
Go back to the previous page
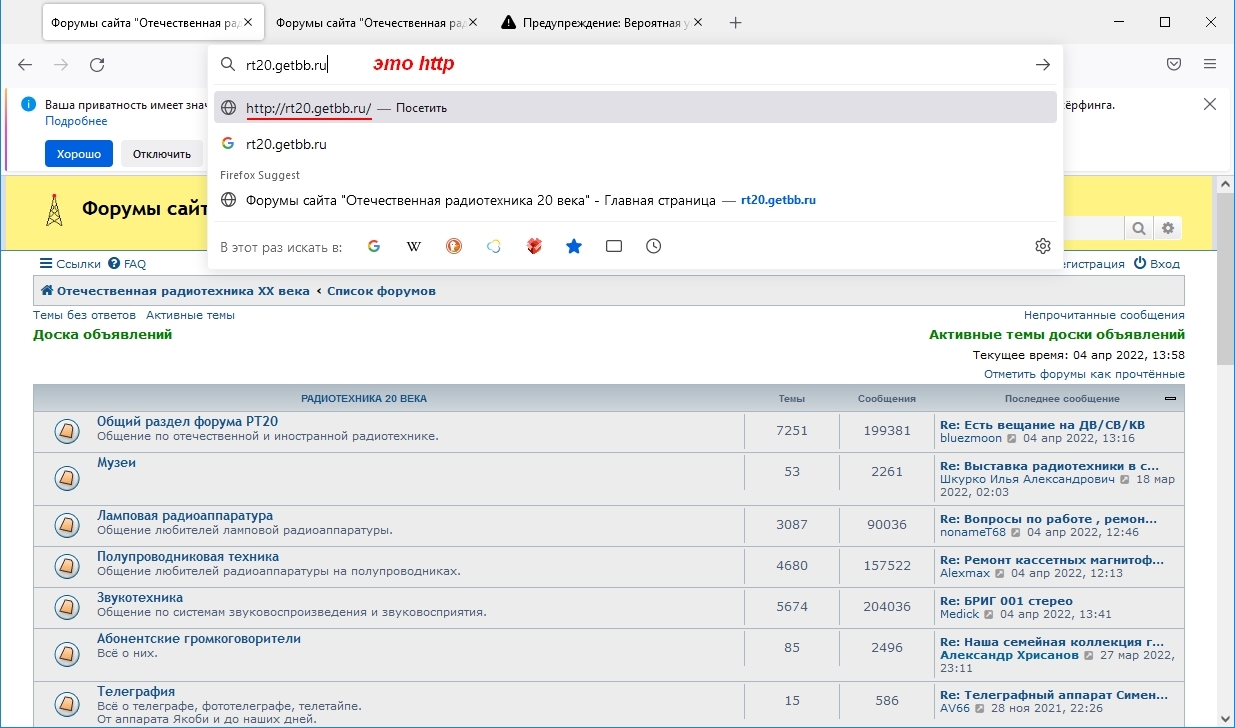click(x=26, y=65)
